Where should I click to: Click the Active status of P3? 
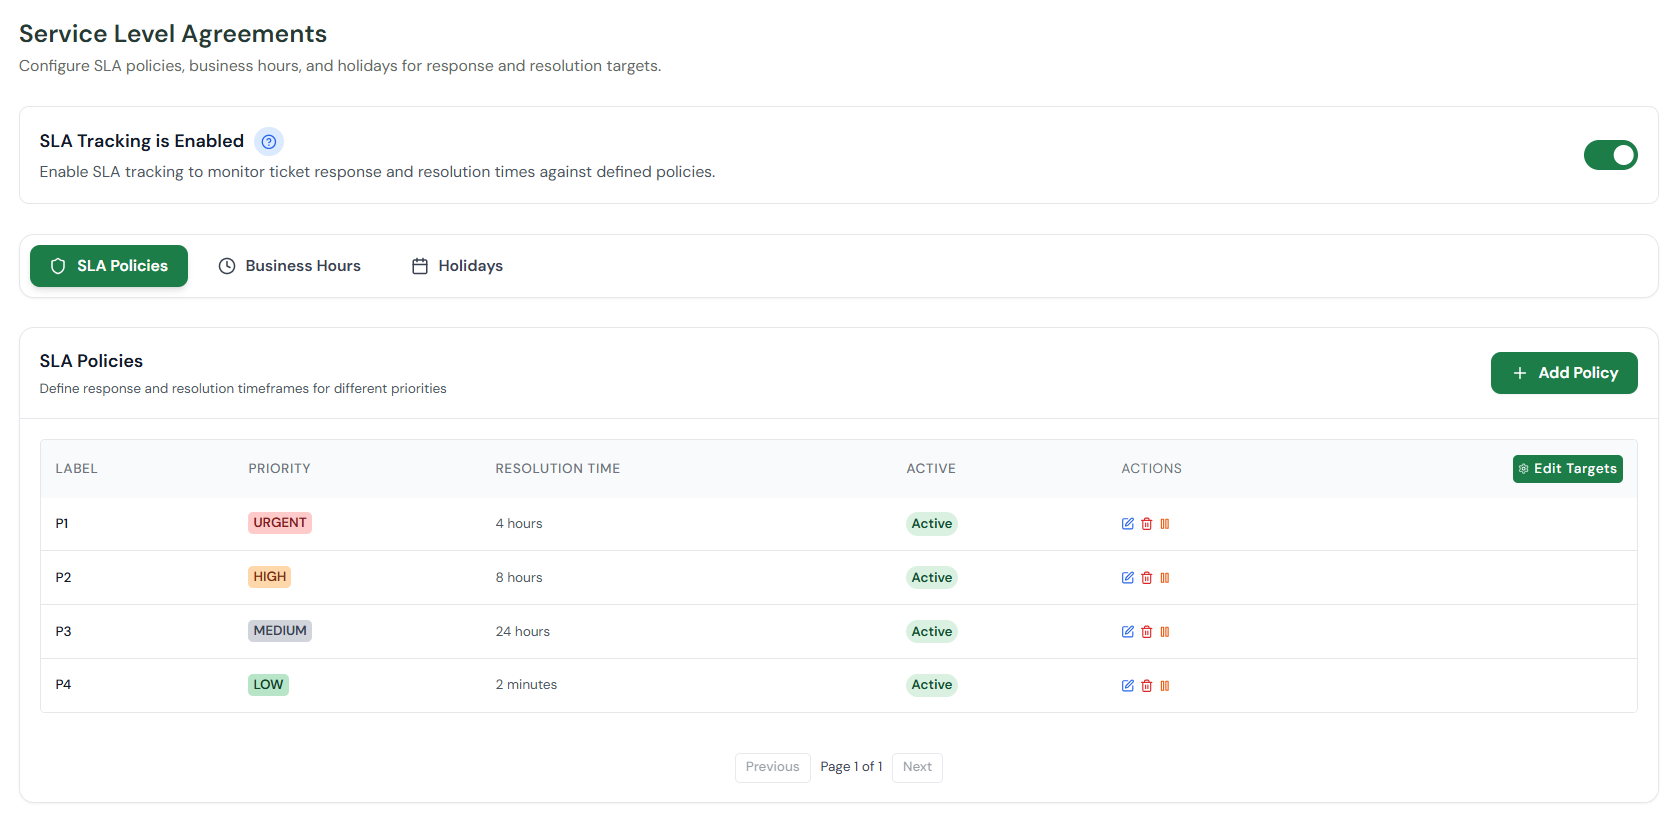(932, 632)
